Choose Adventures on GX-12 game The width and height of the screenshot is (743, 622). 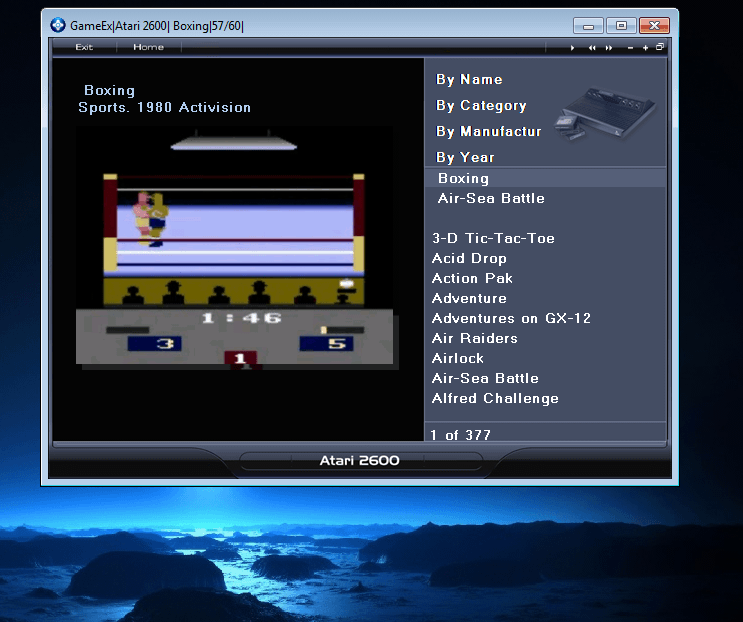511,318
